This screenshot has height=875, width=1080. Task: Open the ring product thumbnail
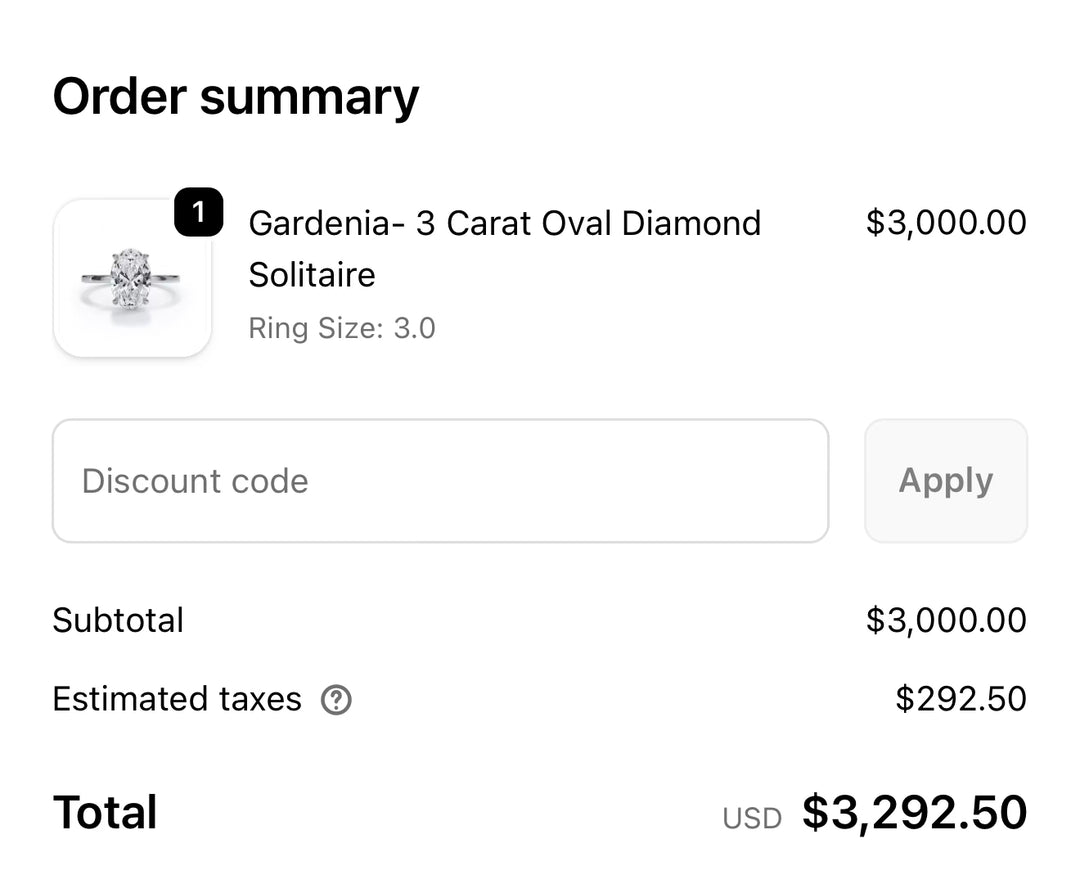pos(132,278)
